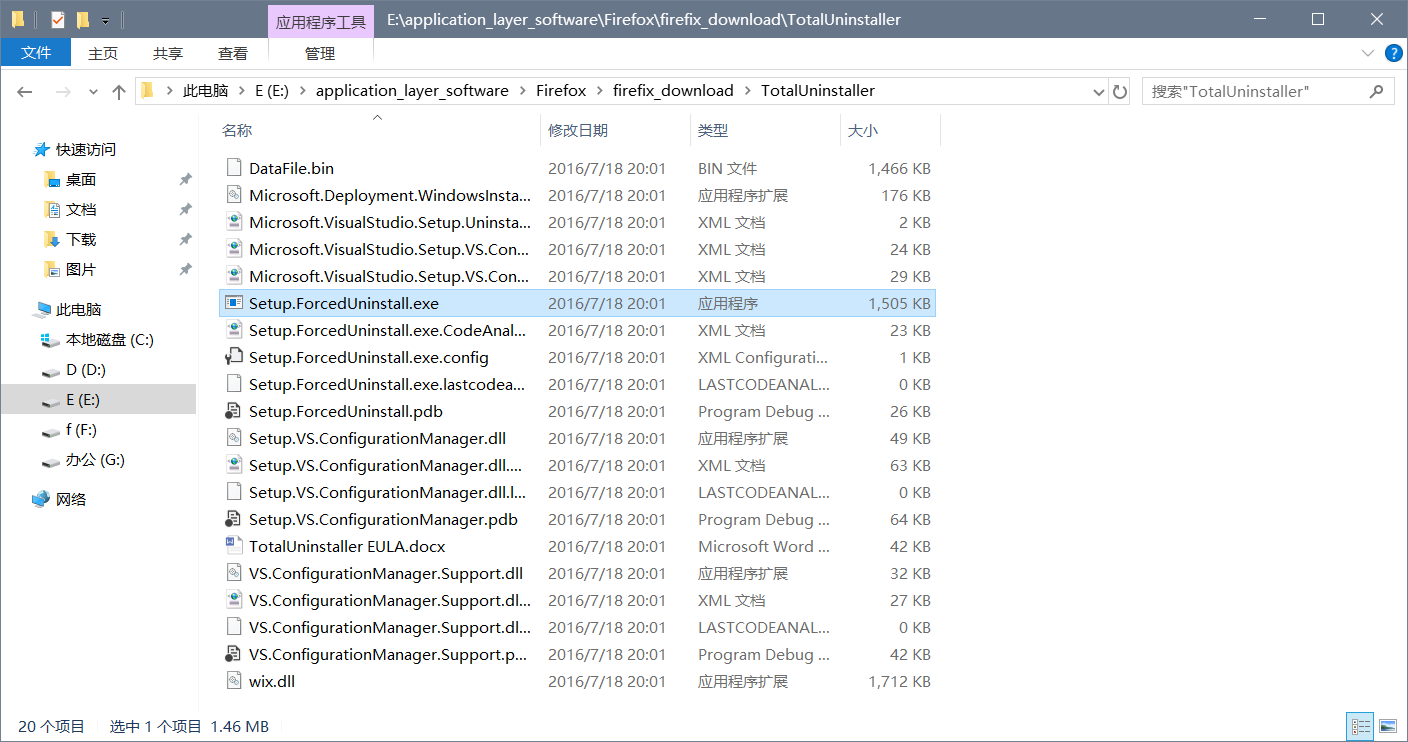Open the address bar history dropdown

point(1099,91)
